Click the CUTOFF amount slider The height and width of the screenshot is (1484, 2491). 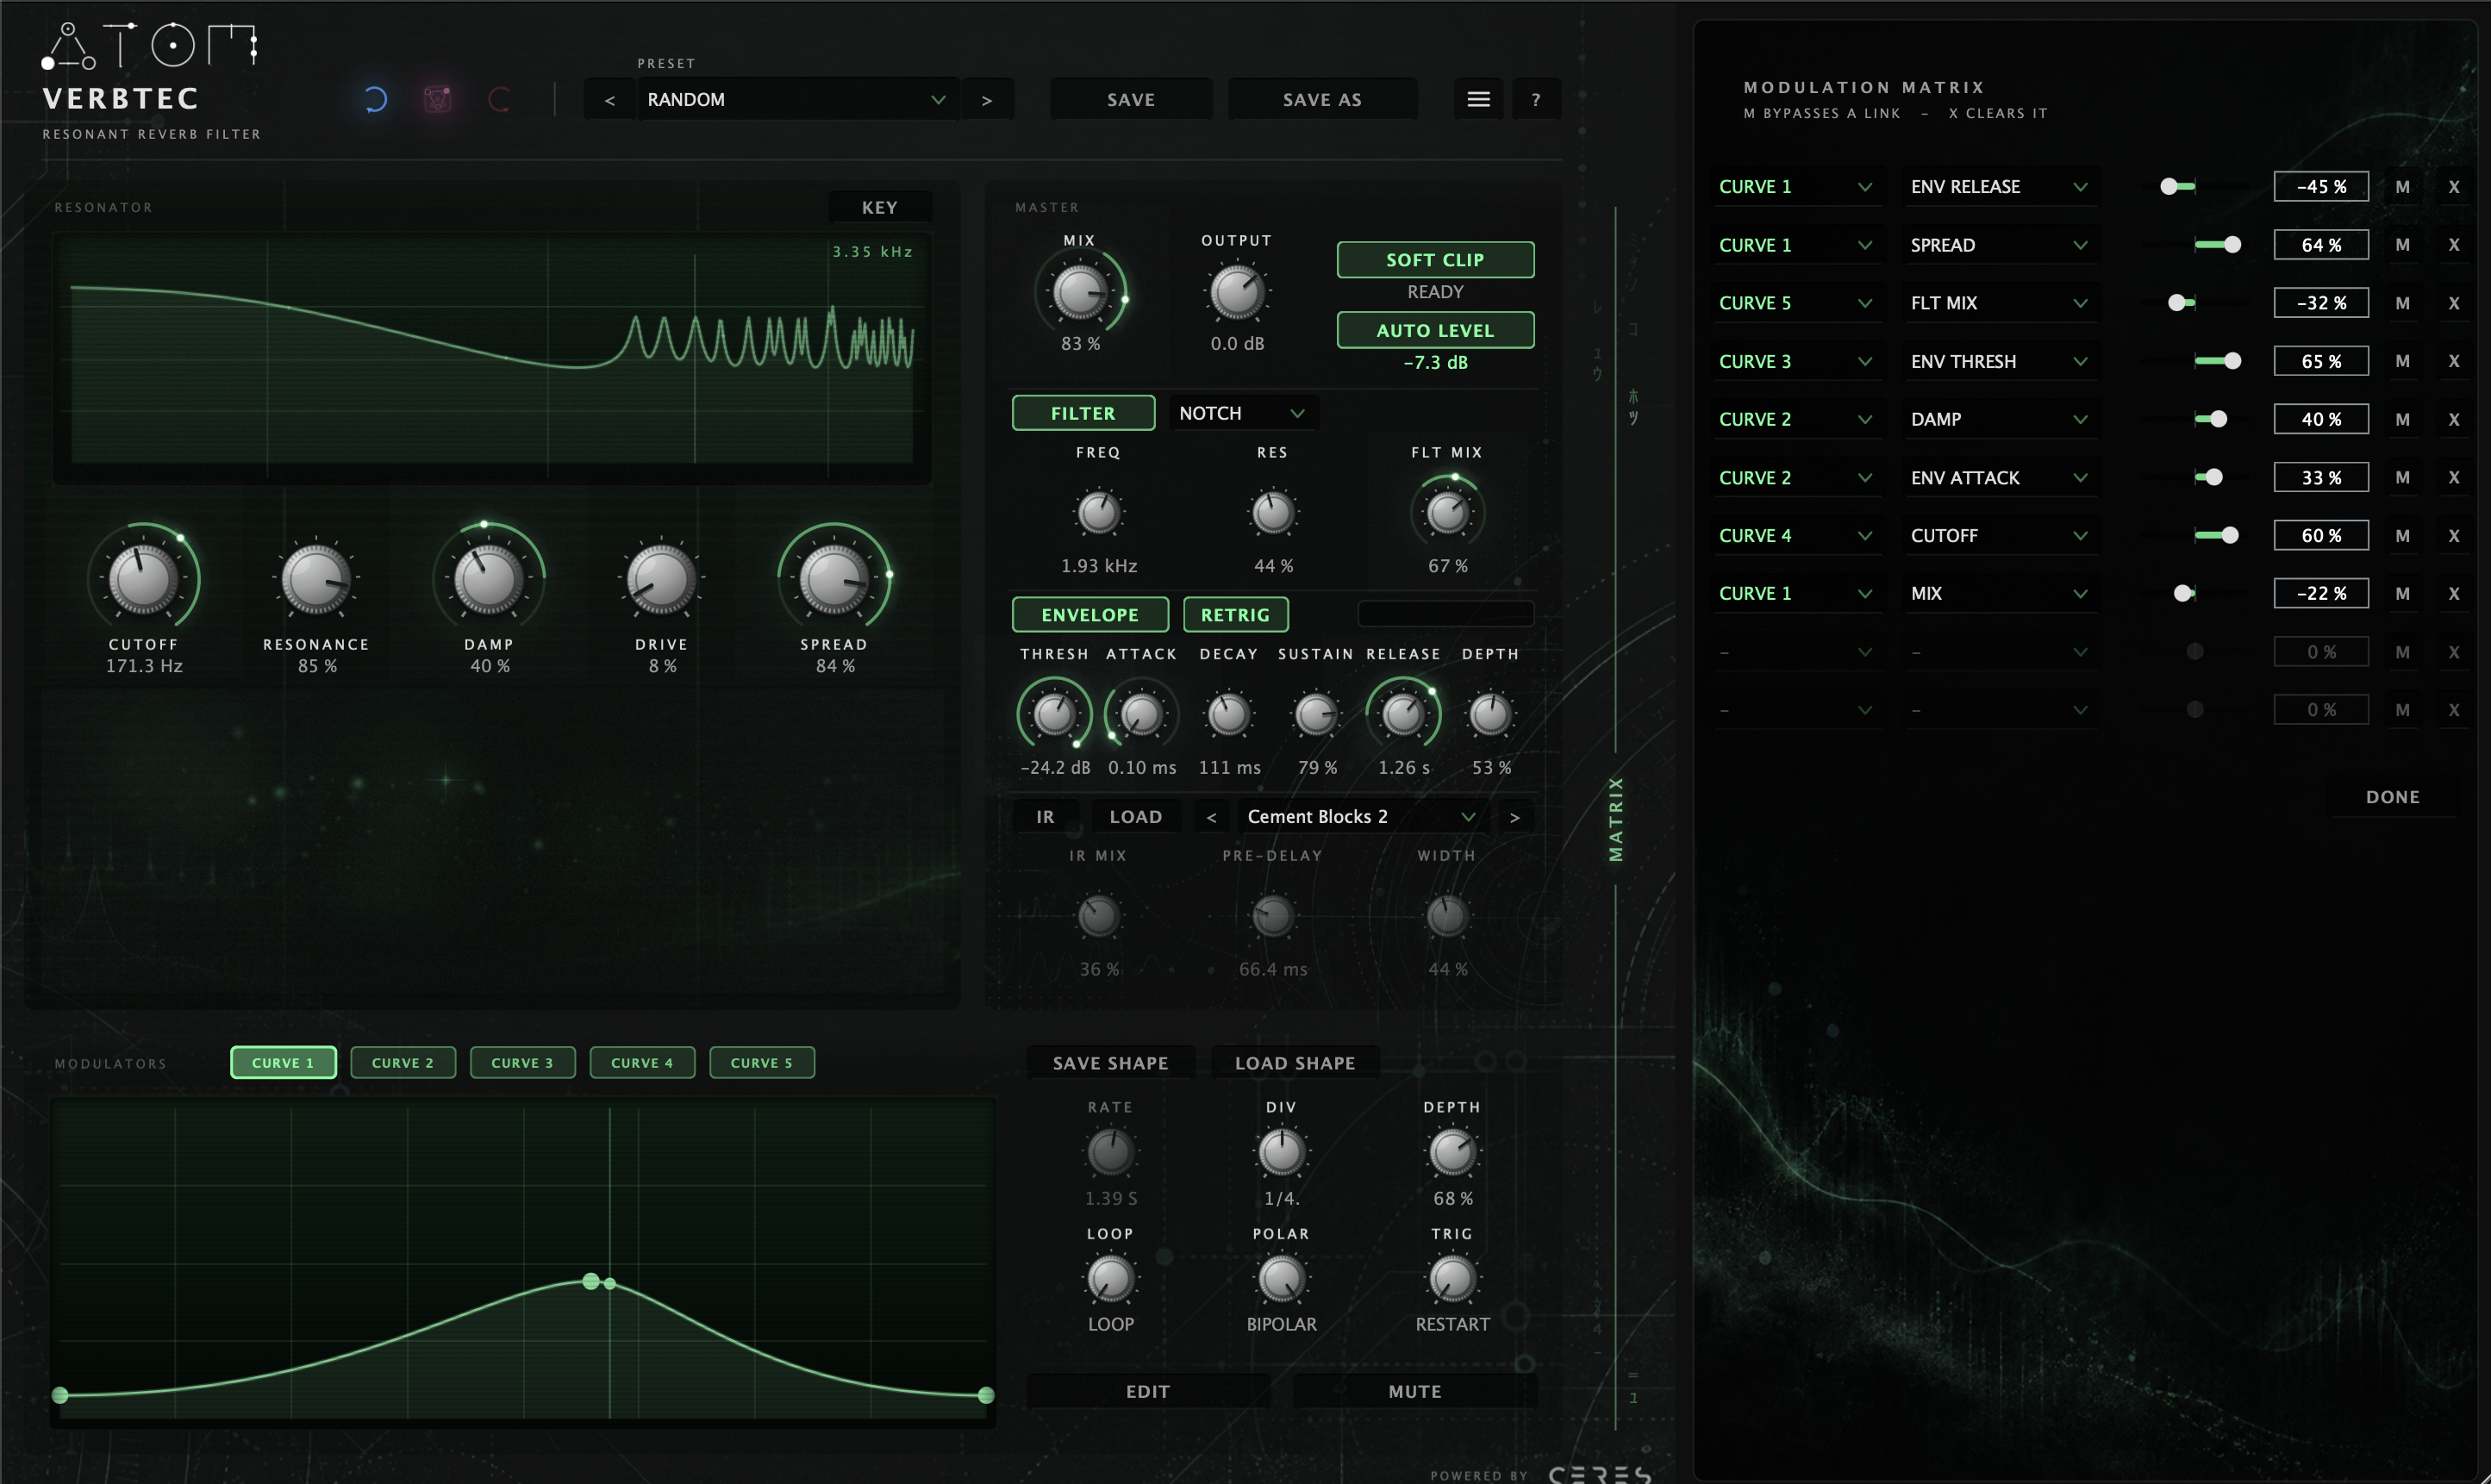[x=2195, y=535]
